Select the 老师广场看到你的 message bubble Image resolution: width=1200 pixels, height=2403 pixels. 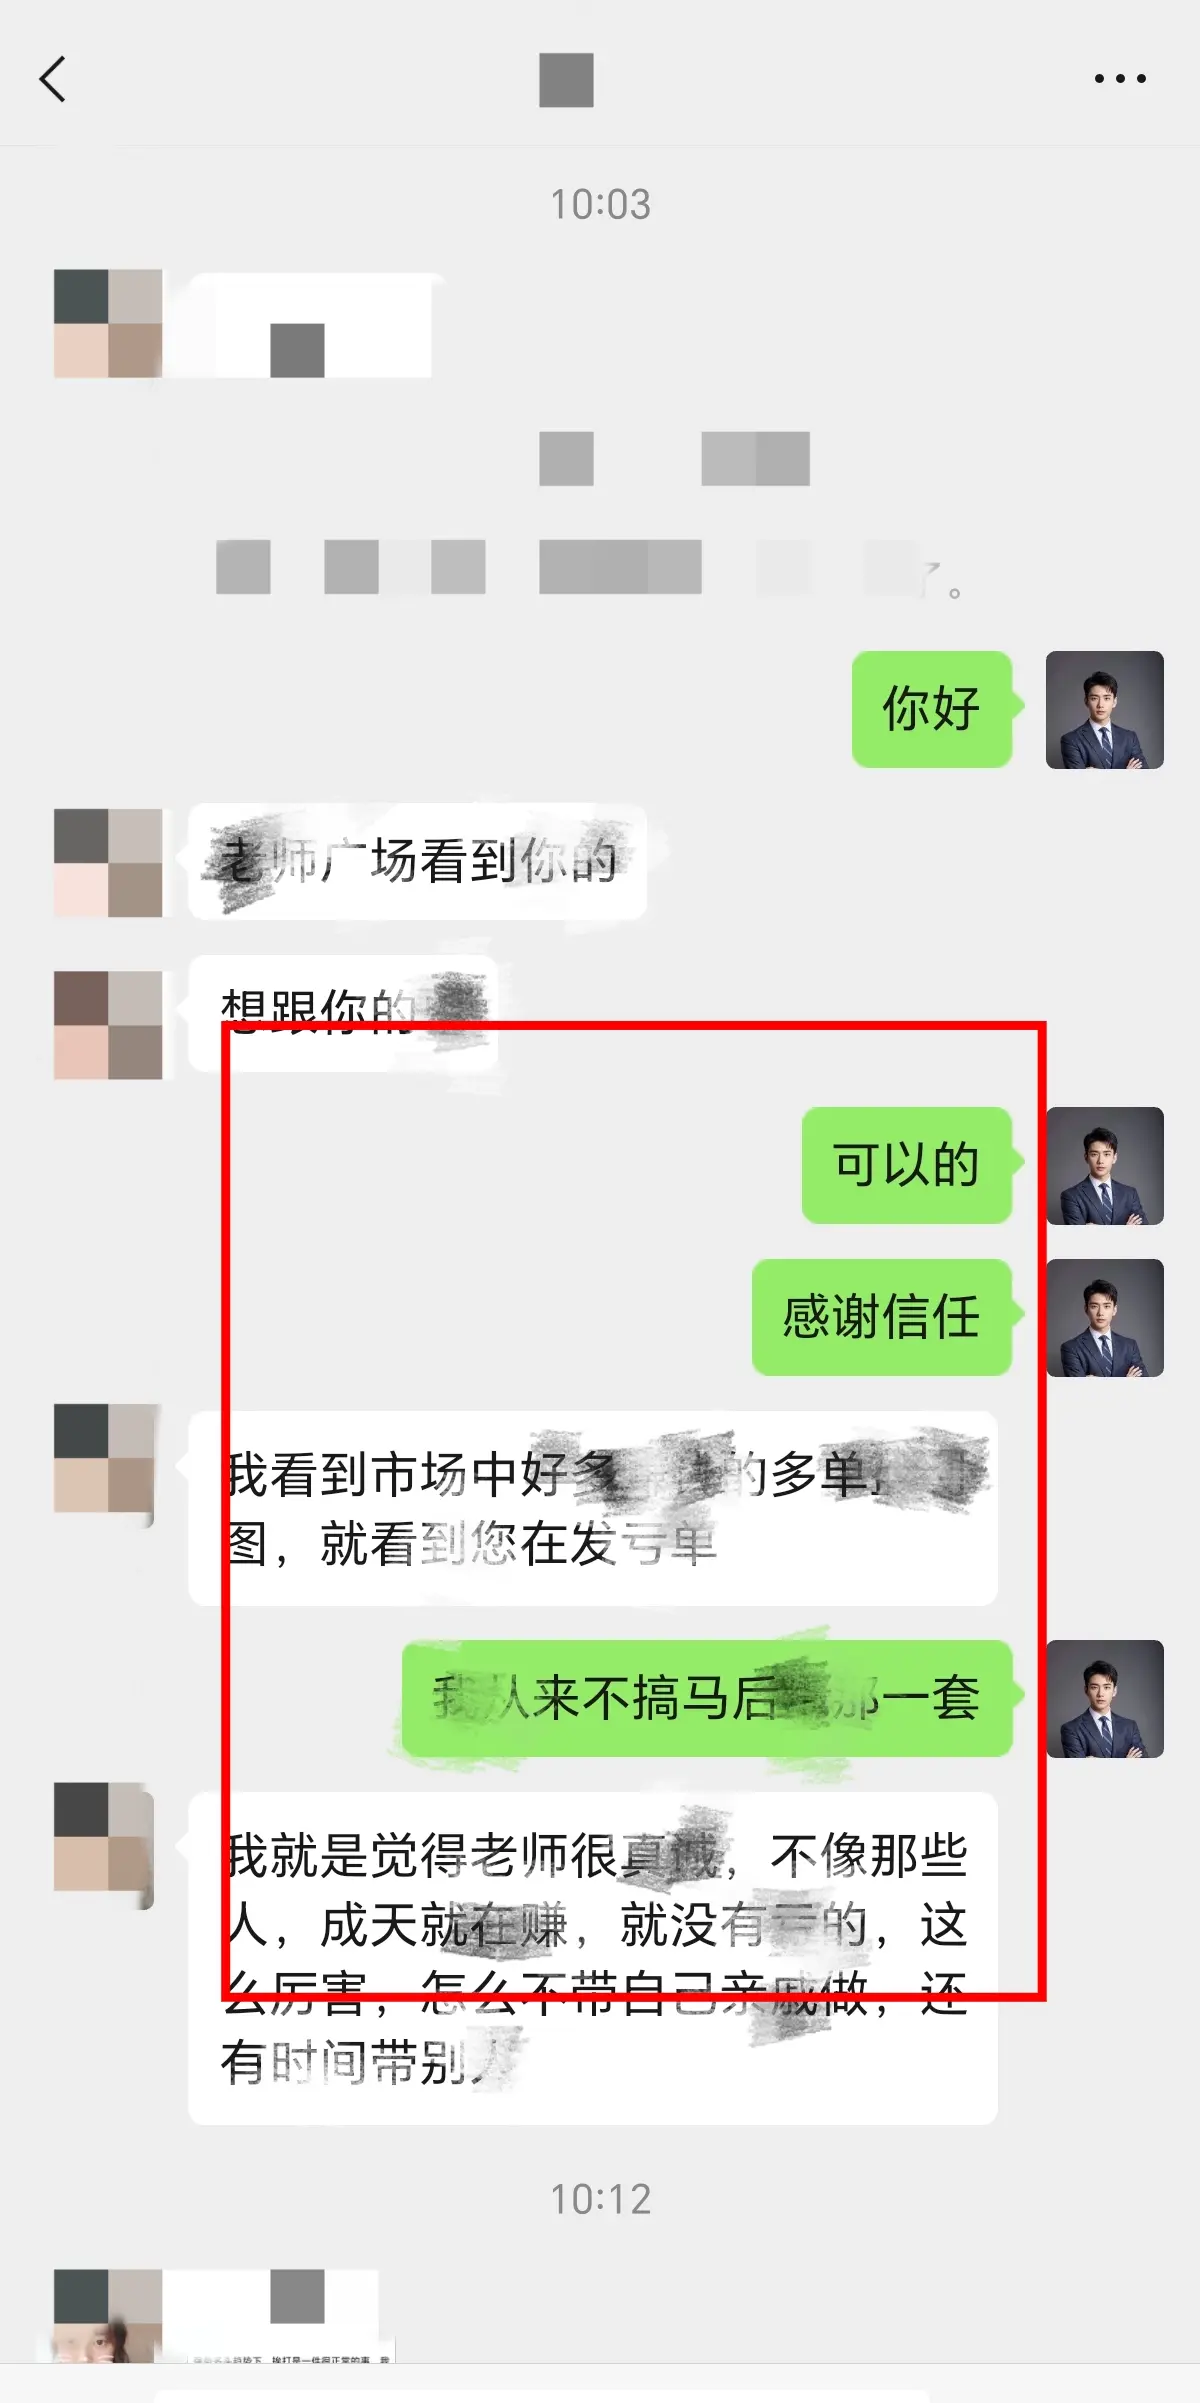(418, 862)
